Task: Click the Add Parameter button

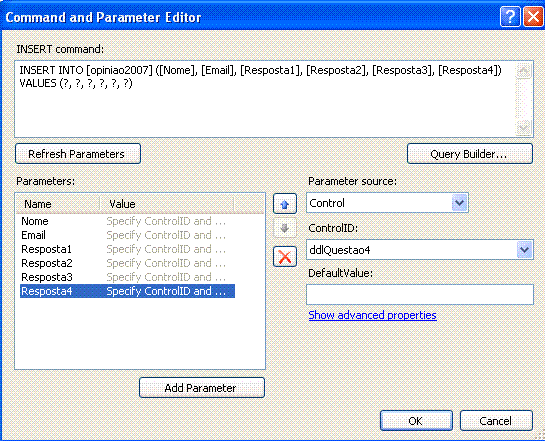Action: pos(202,388)
